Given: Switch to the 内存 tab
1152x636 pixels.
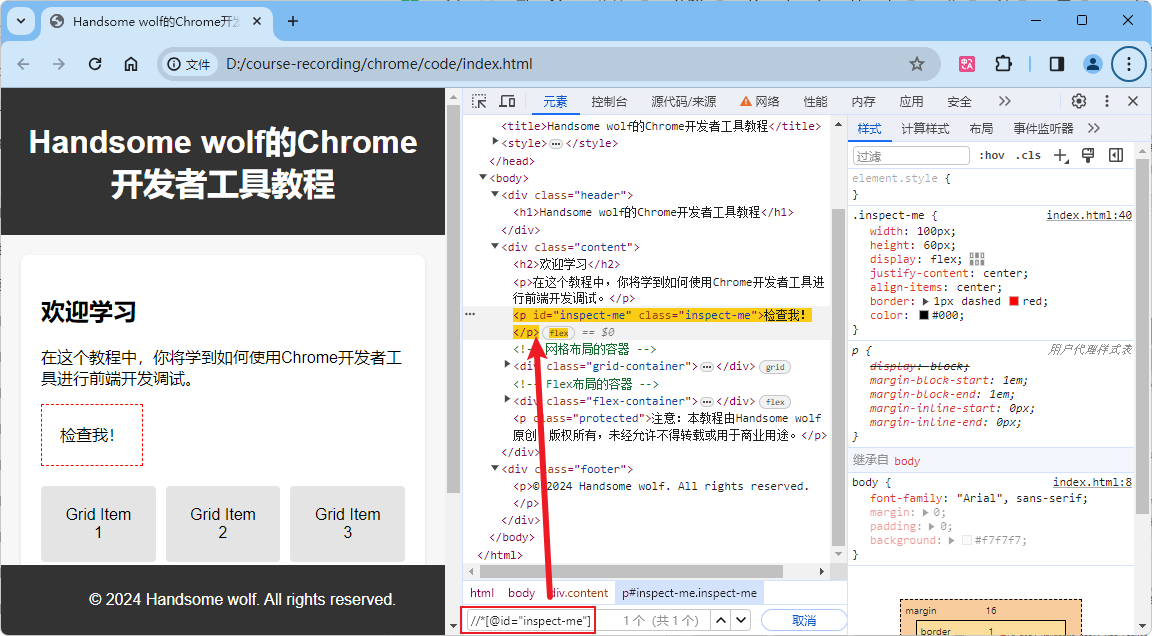Looking at the screenshot, I should pos(863,102).
